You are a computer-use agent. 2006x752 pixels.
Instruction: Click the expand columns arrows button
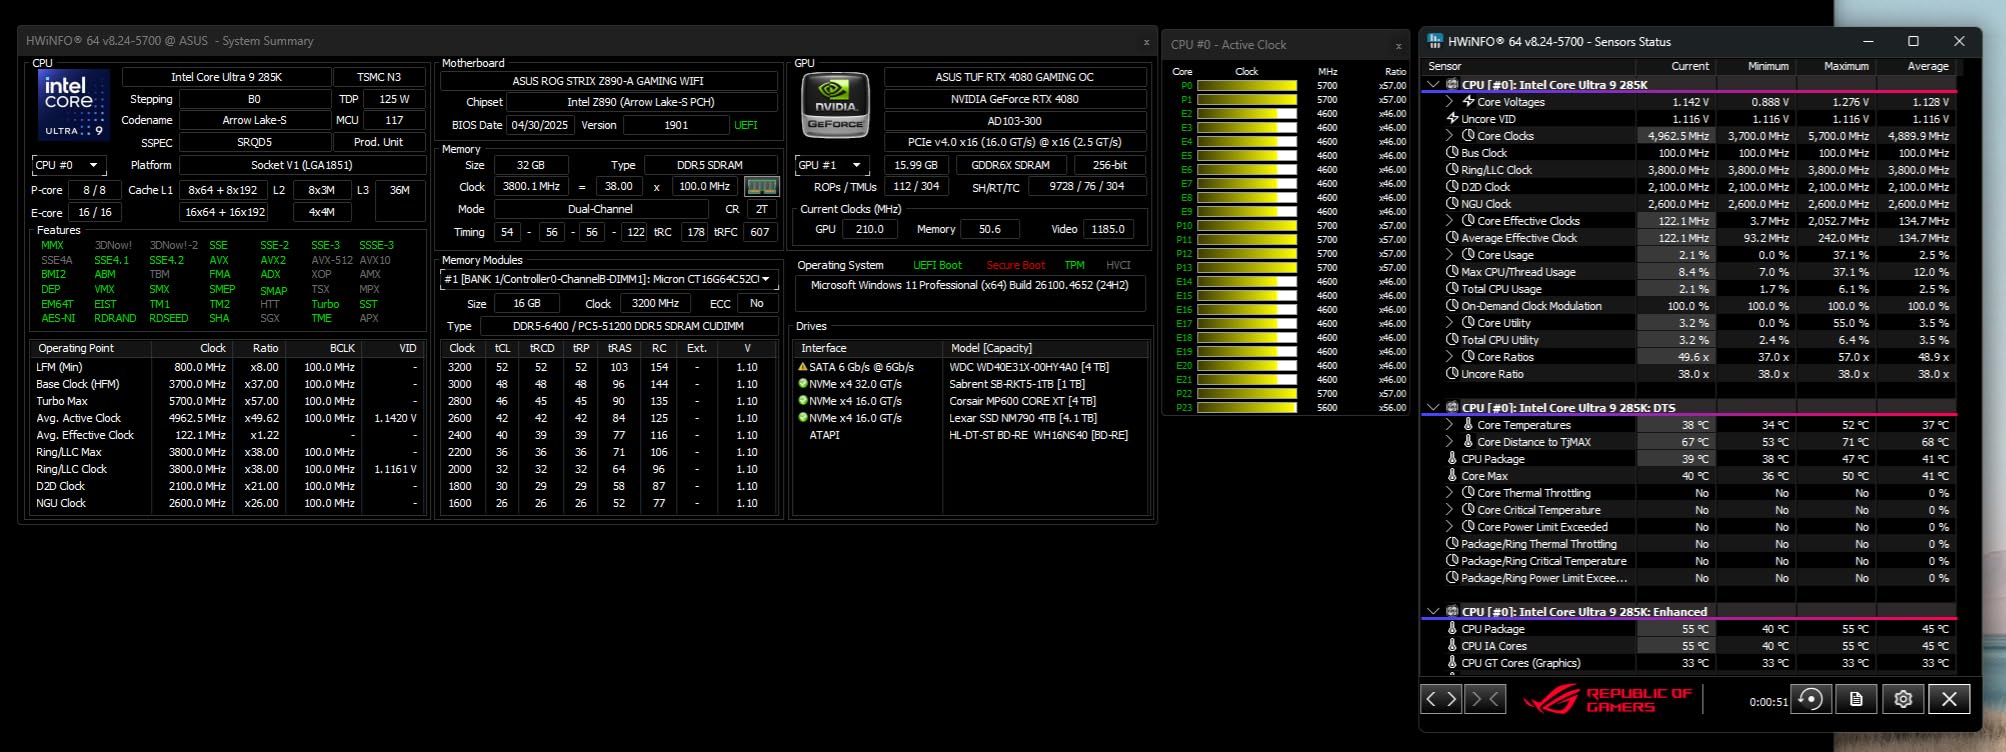(1441, 699)
